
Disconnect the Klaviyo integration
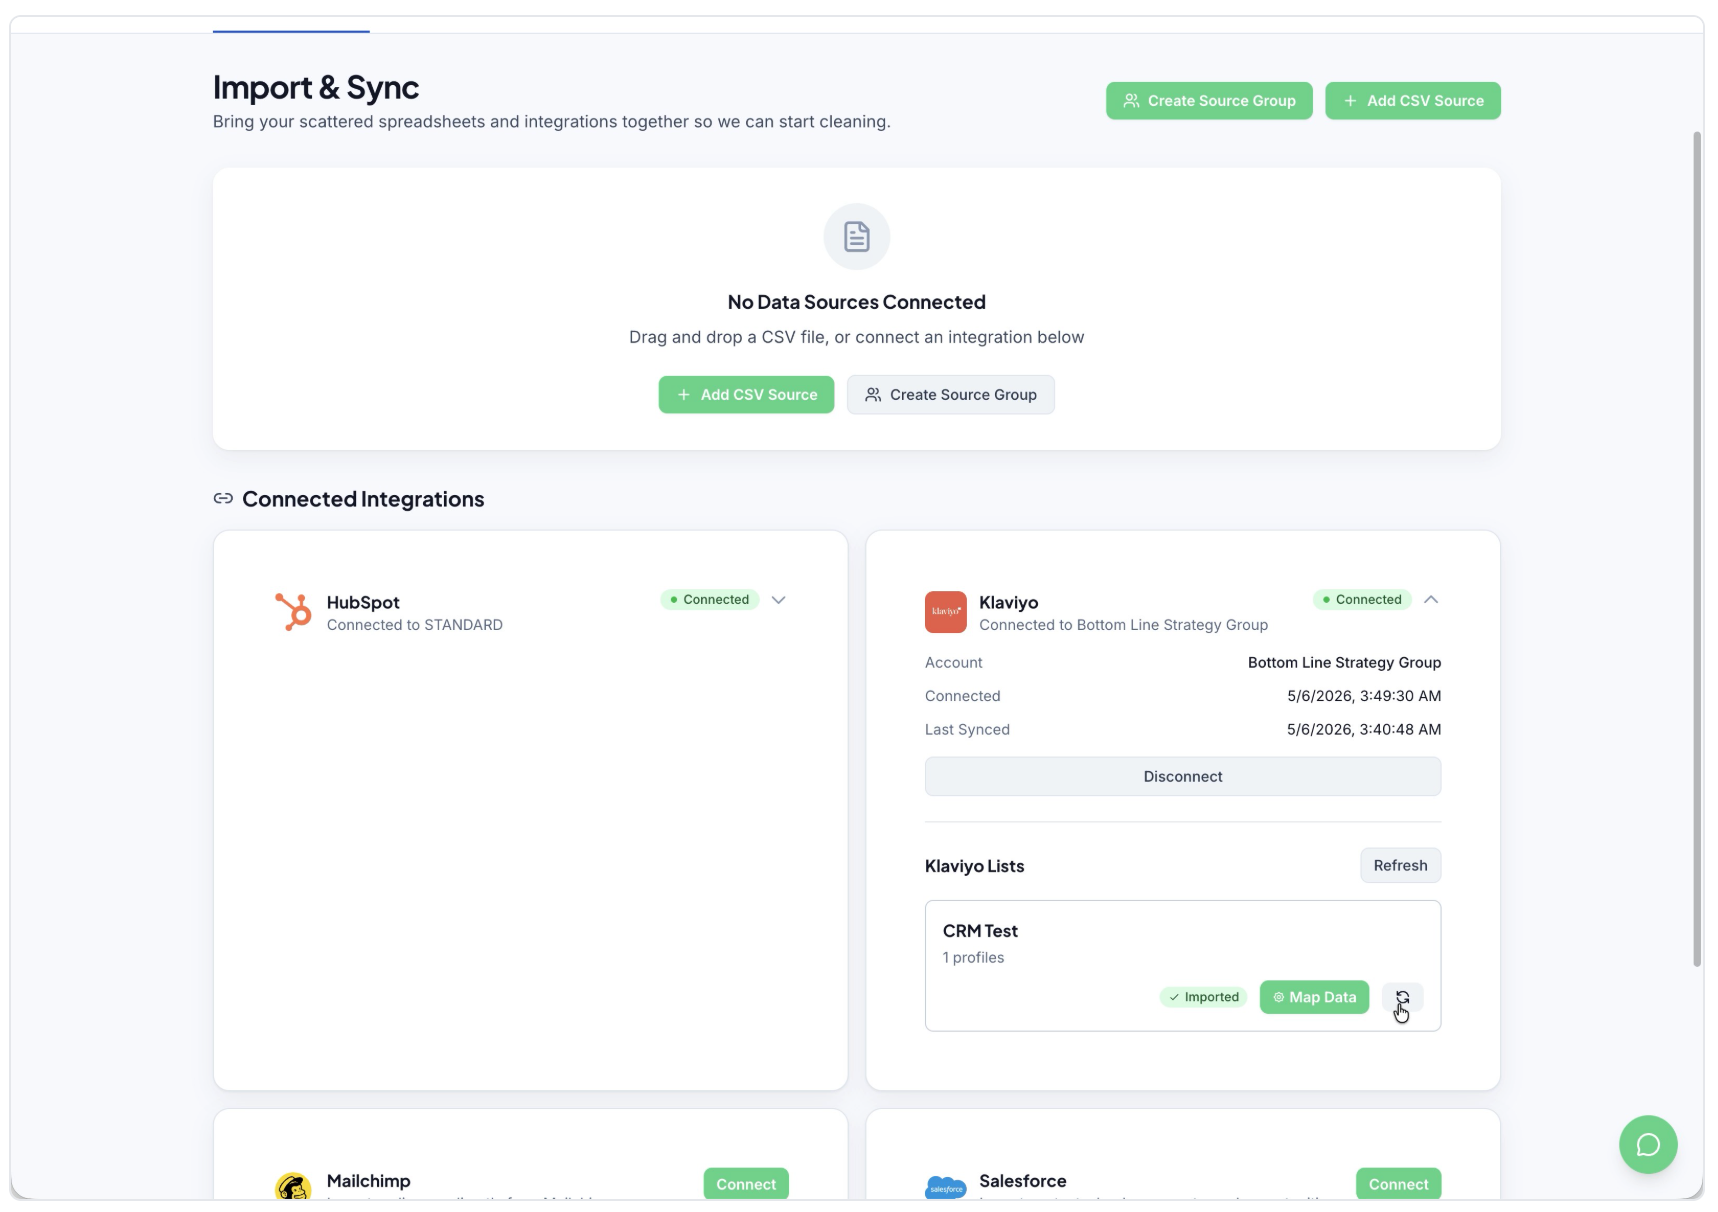[1183, 777]
